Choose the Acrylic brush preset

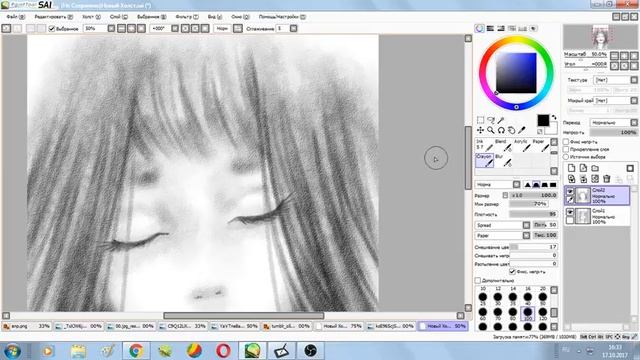[x=522, y=145]
